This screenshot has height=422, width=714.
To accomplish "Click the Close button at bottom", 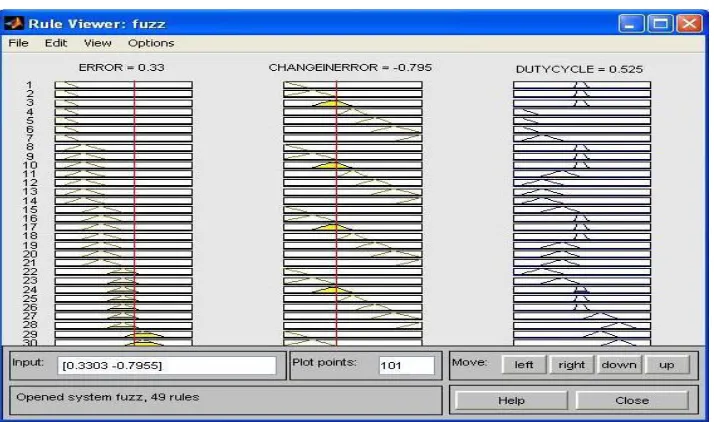I will [632, 401].
